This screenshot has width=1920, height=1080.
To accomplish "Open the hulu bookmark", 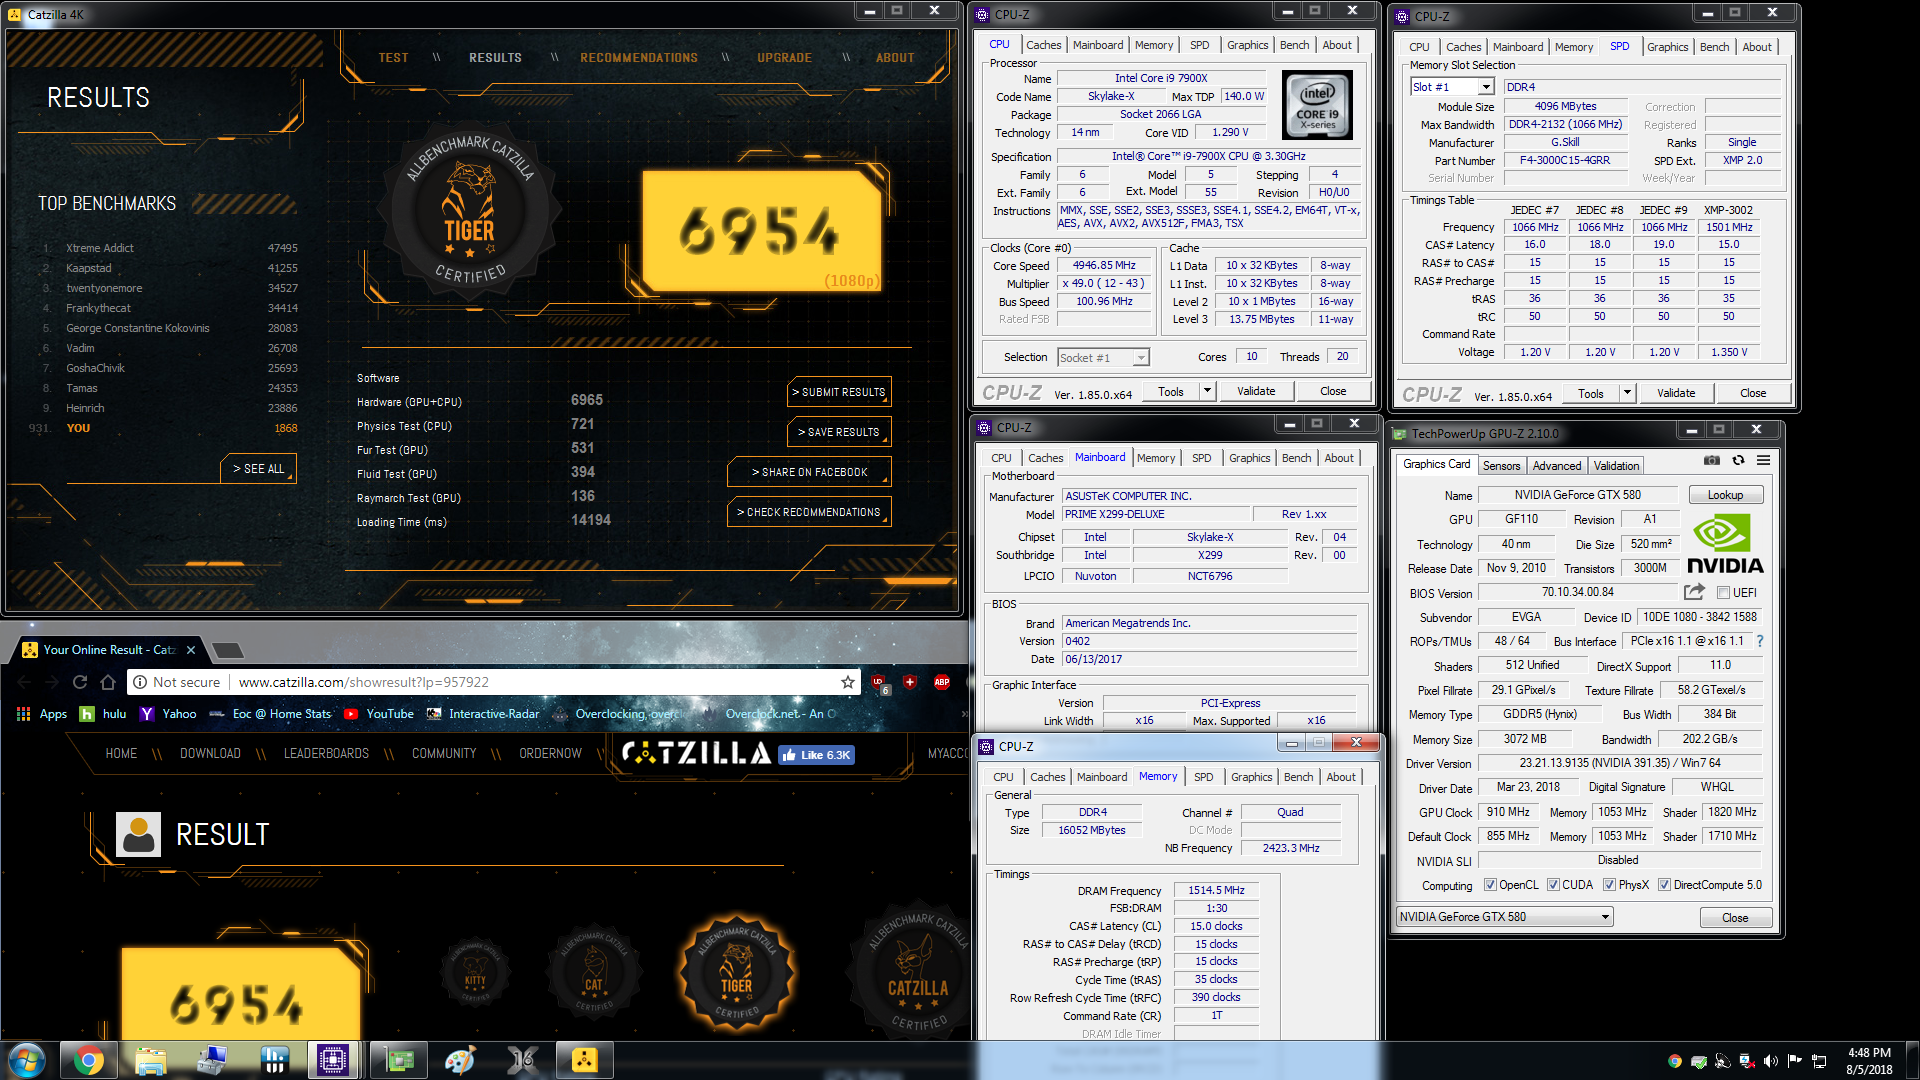I will [103, 714].
